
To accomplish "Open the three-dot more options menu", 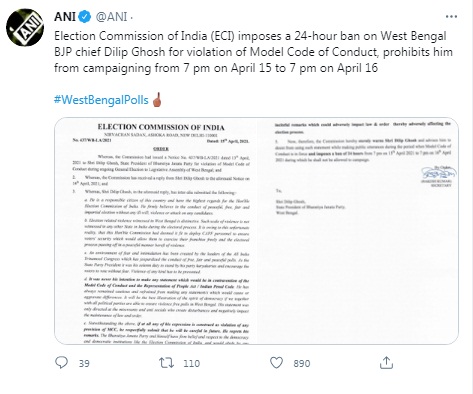I will [451, 16].
